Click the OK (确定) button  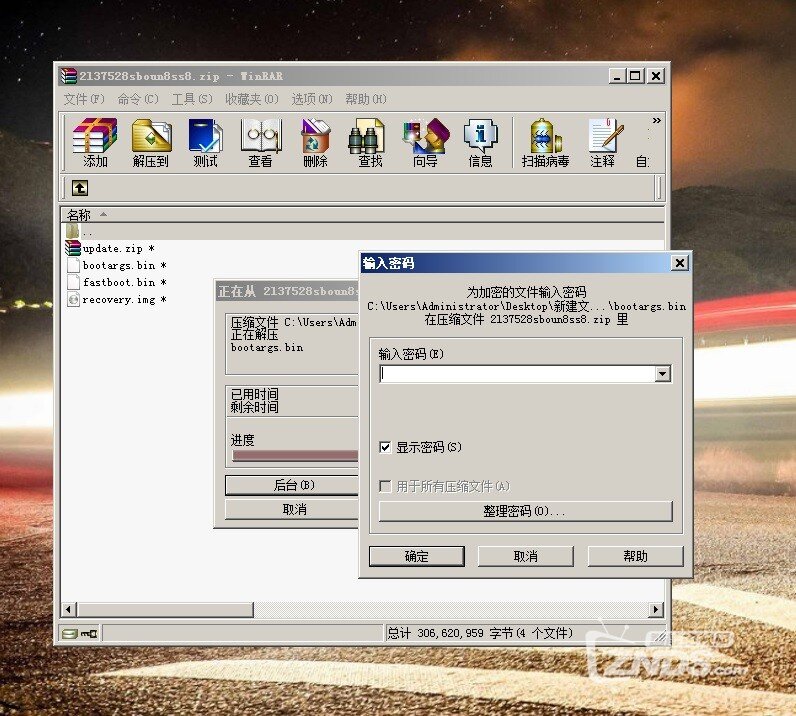(416, 557)
